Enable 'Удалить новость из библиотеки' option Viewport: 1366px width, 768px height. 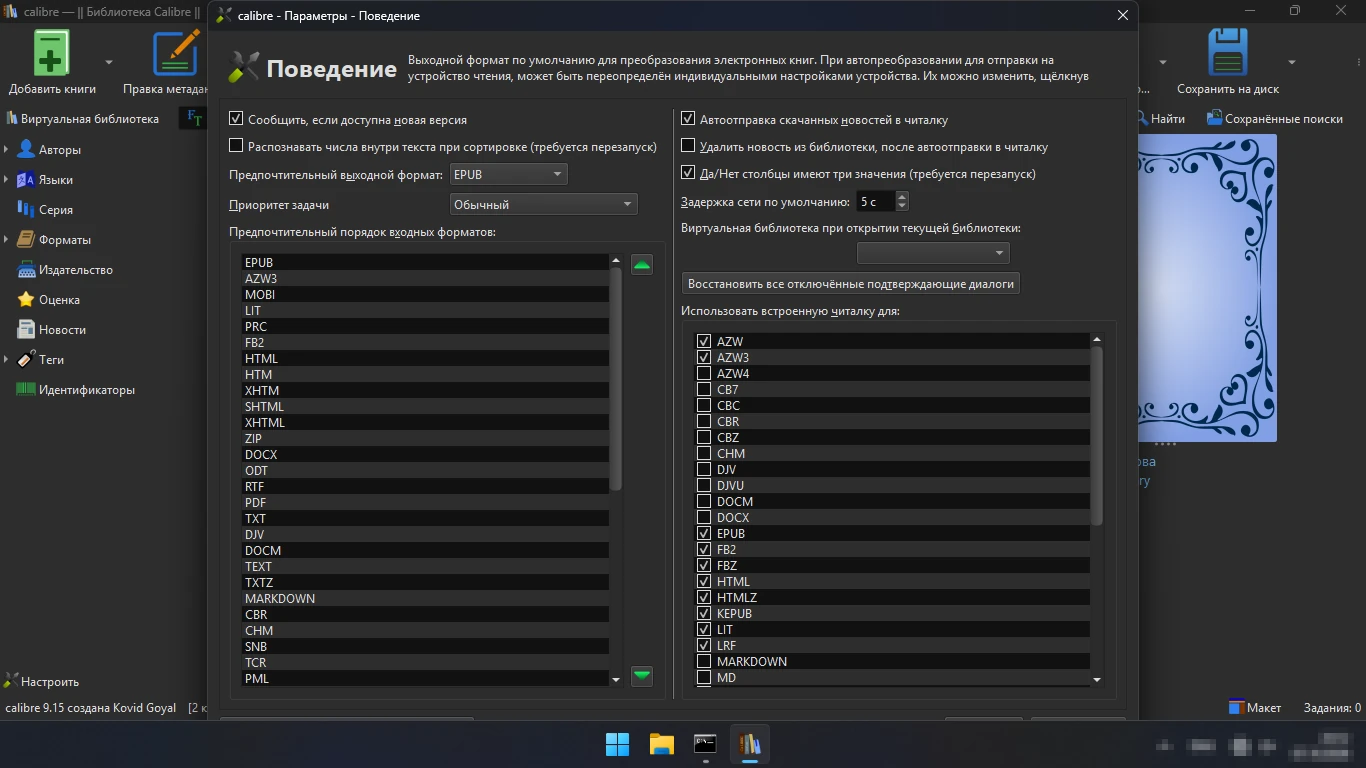coord(688,146)
